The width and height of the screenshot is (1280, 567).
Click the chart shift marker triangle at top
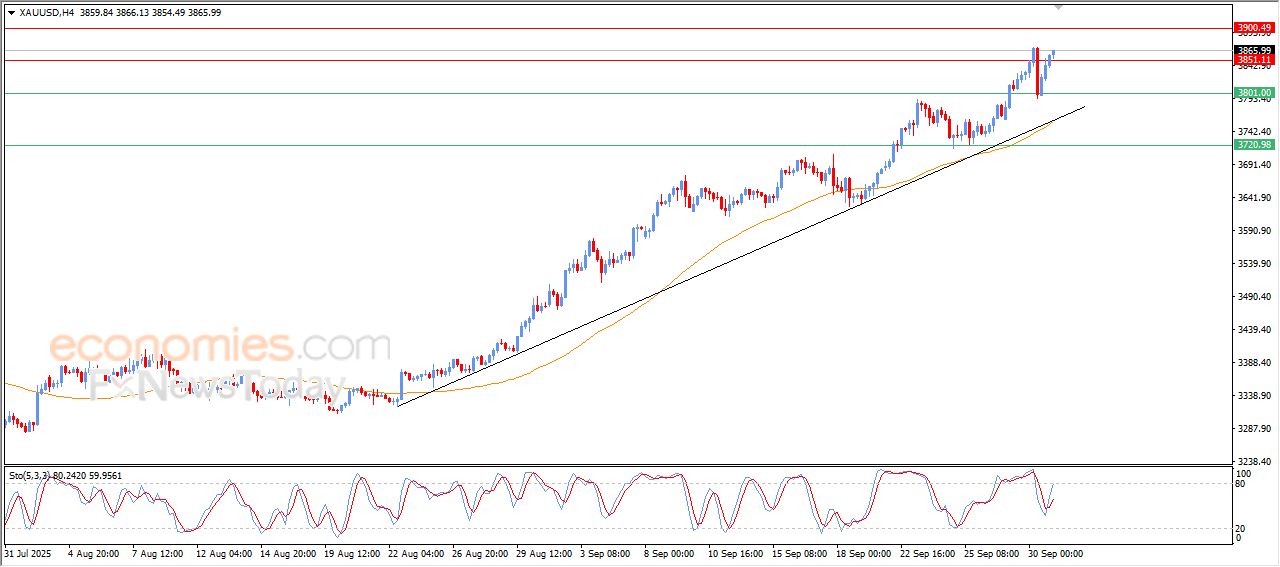click(x=1059, y=8)
